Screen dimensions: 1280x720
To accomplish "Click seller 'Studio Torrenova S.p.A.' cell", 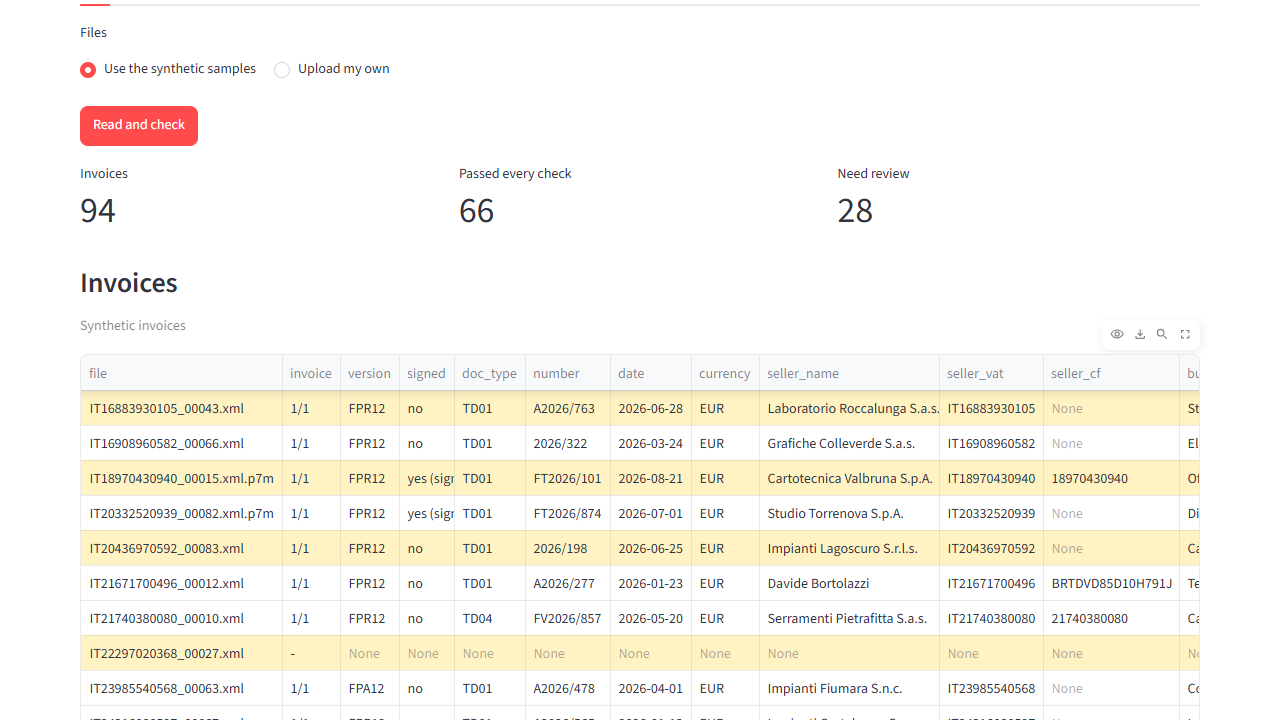I will pyautogui.click(x=849, y=513).
